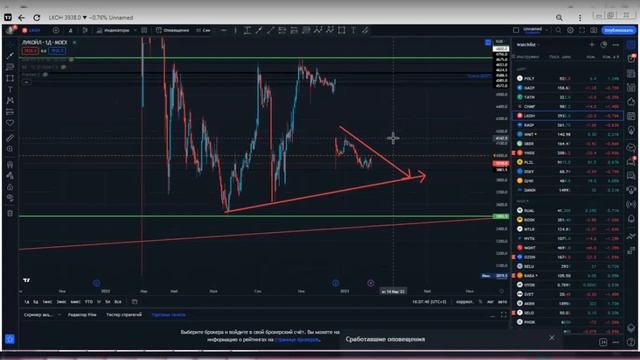Open the Unnamed layout name dropdown
This screenshot has width=640, height=360.
[x=536, y=30]
